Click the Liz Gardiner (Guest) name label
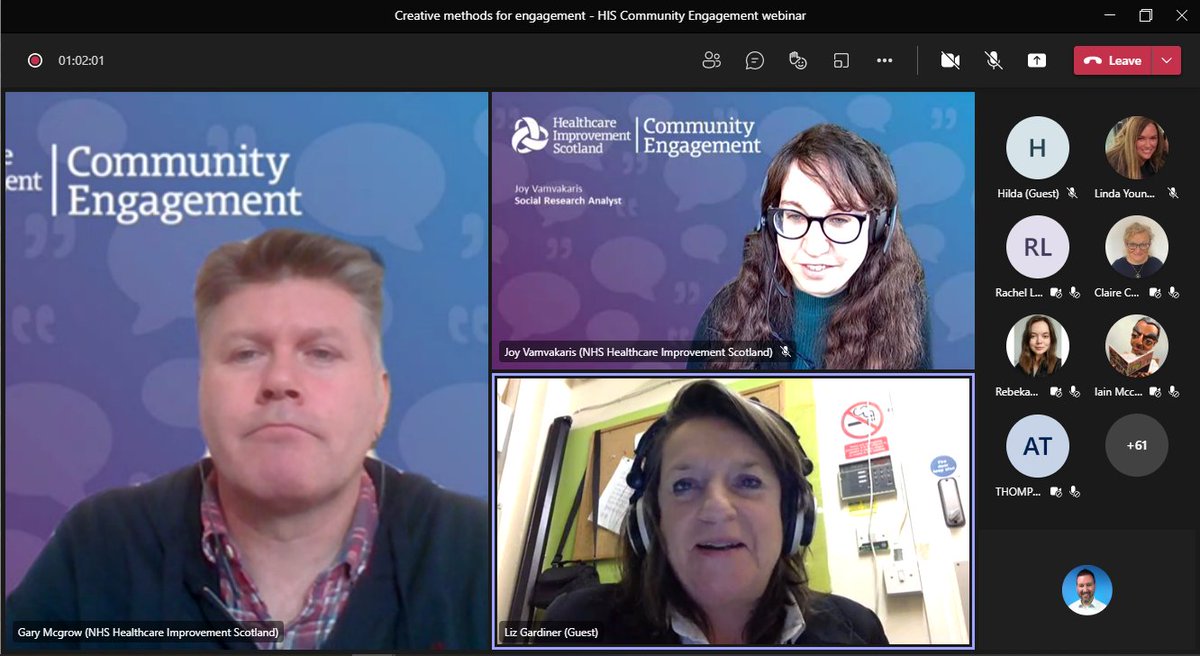 coord(549,632)
